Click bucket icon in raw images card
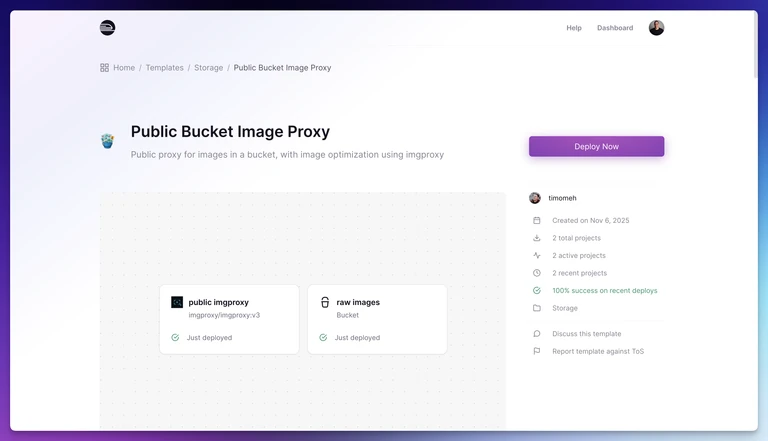The height and width of the screenshot is (441, 768). tap(325, 302)
